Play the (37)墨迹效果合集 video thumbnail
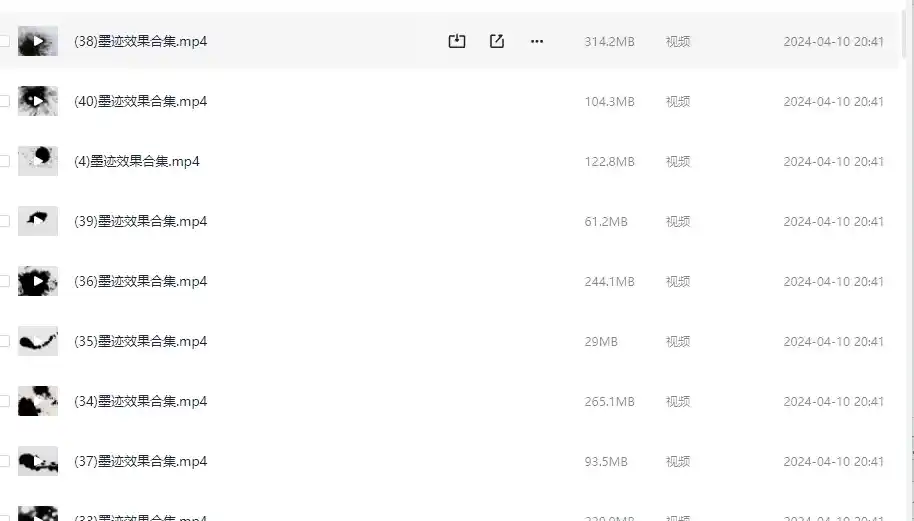The width and height of the screenshot is (914, 521). [38, 461]
